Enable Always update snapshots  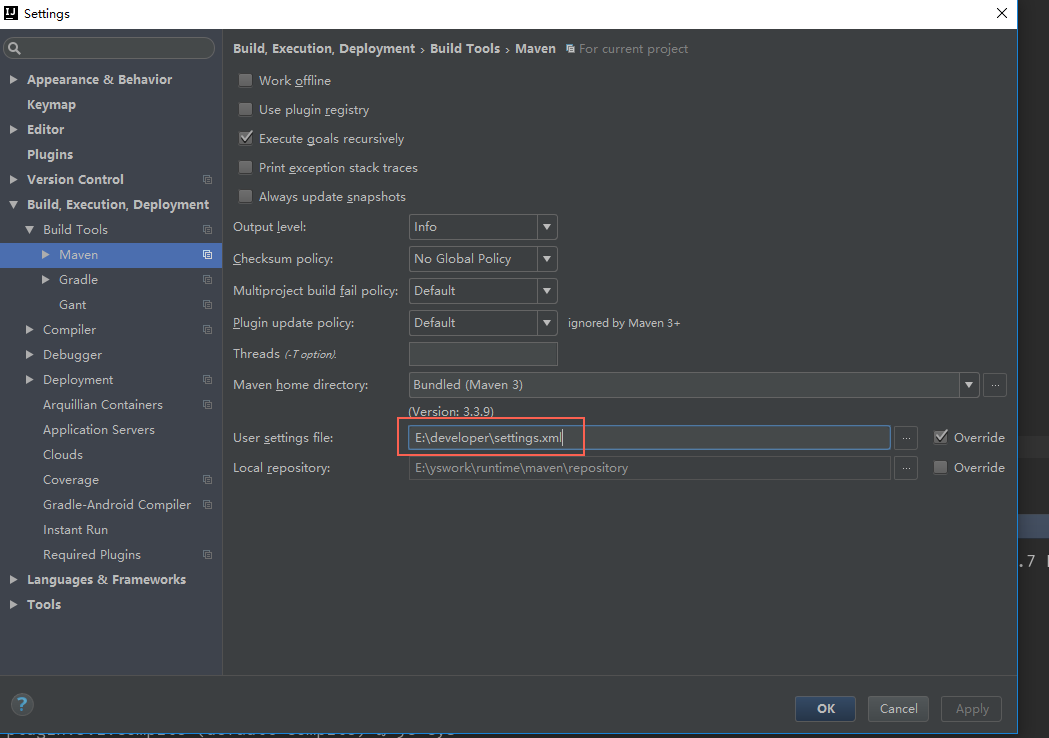pyautogui.click(x=246, y=196)
